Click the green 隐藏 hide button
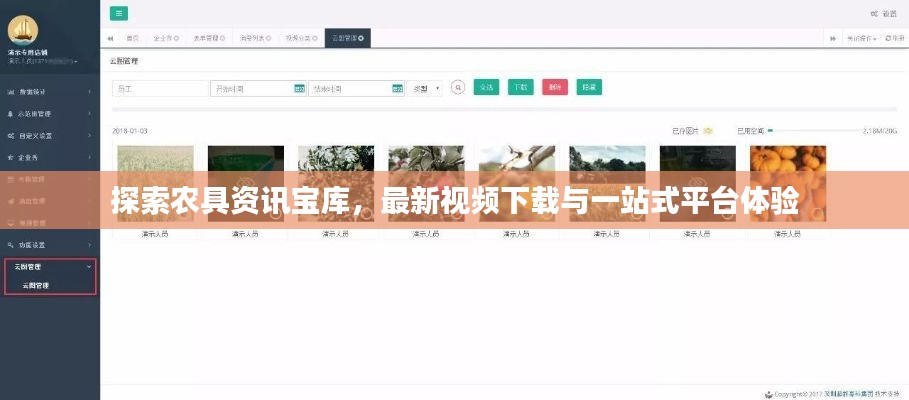The width and height of the screenshot is (909, 400). [x=589, y=87]
